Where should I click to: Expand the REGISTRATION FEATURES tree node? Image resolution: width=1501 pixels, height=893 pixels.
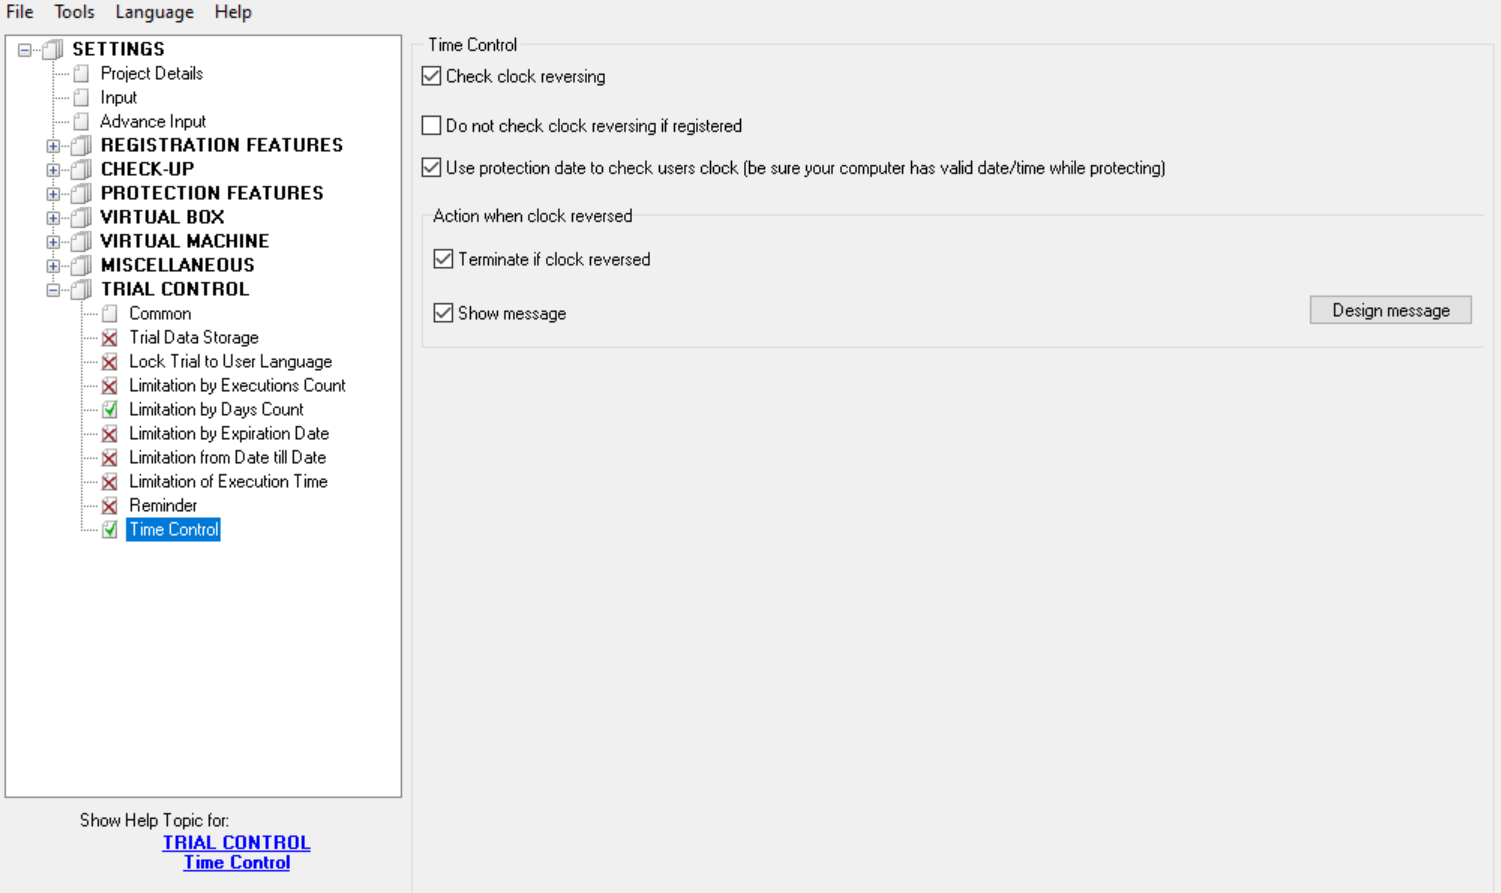pos(53,146)
